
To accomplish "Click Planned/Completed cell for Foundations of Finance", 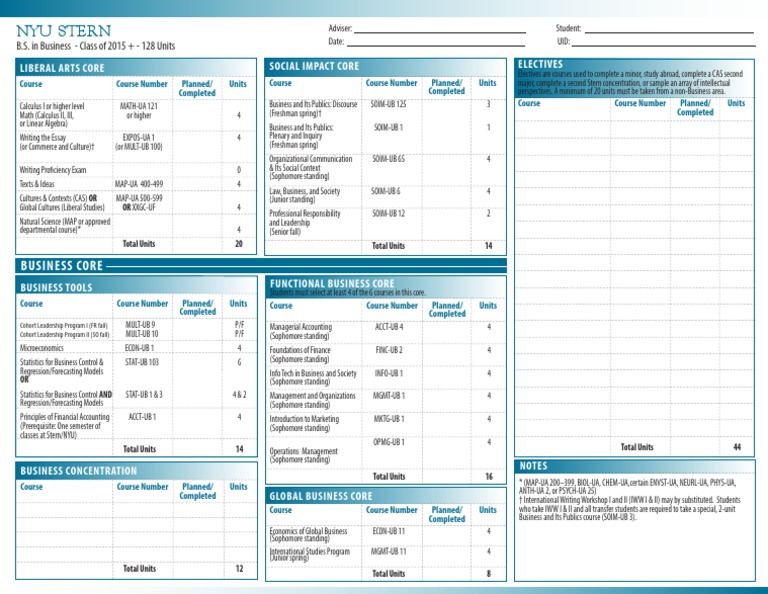I will click(x=447, y=355).
